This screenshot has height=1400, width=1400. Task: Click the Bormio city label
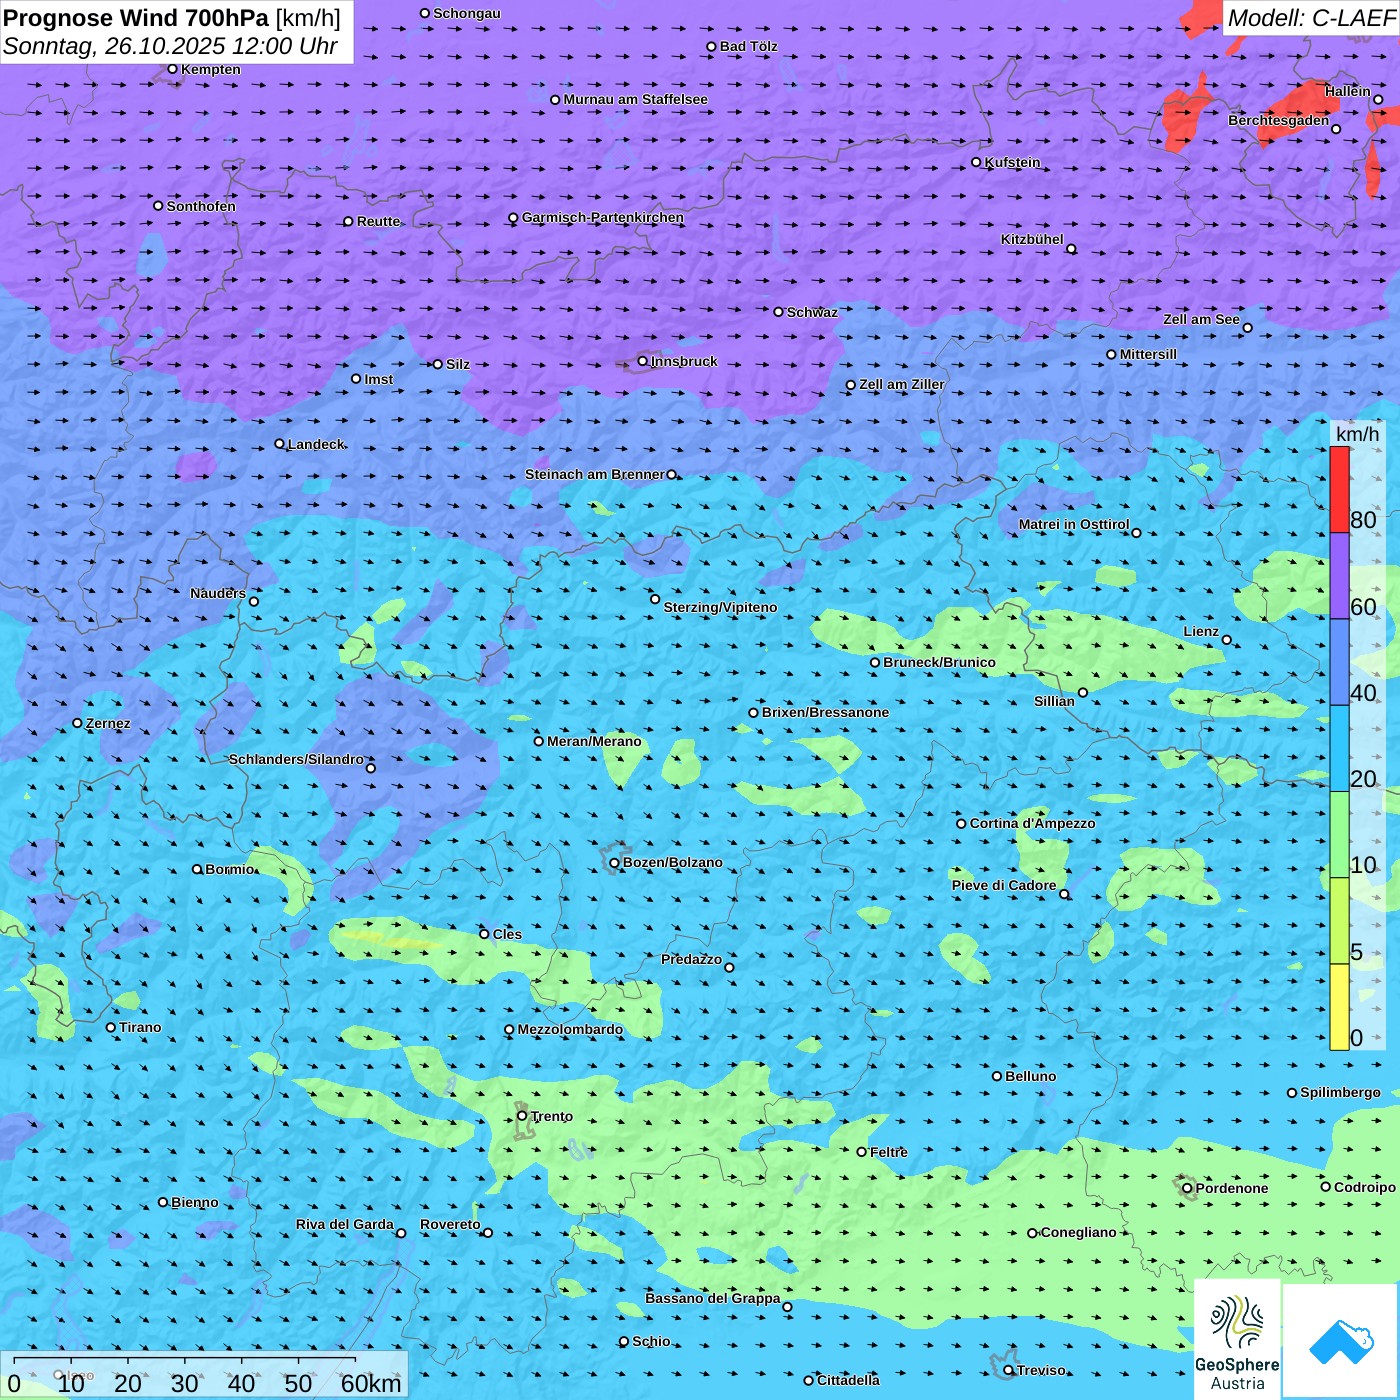pyautogui.click(x=229, y=869)
